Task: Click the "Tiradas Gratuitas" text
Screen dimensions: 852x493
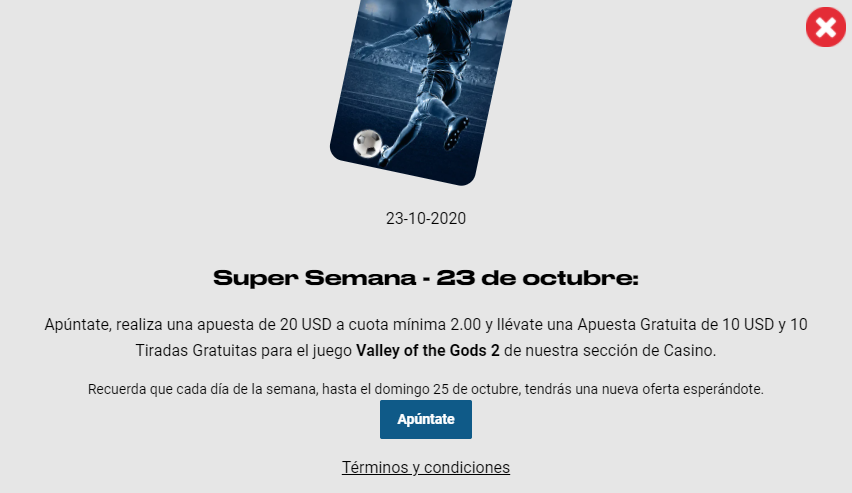Action: (x=196, y=351)
